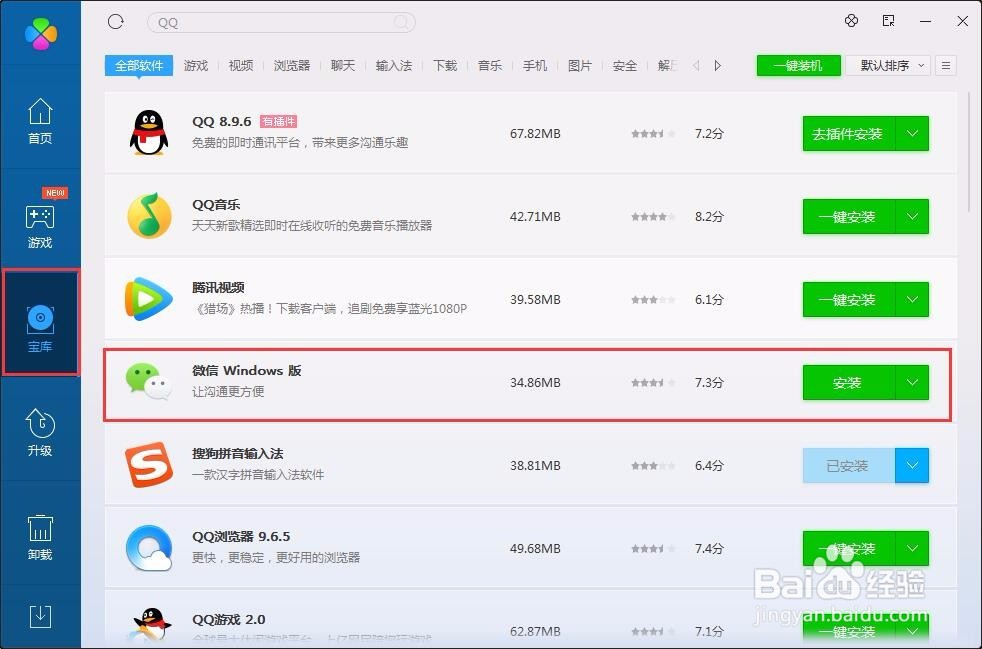Open the QQ 8.9.6 title link
982x649 pixels.
(221, 121)
